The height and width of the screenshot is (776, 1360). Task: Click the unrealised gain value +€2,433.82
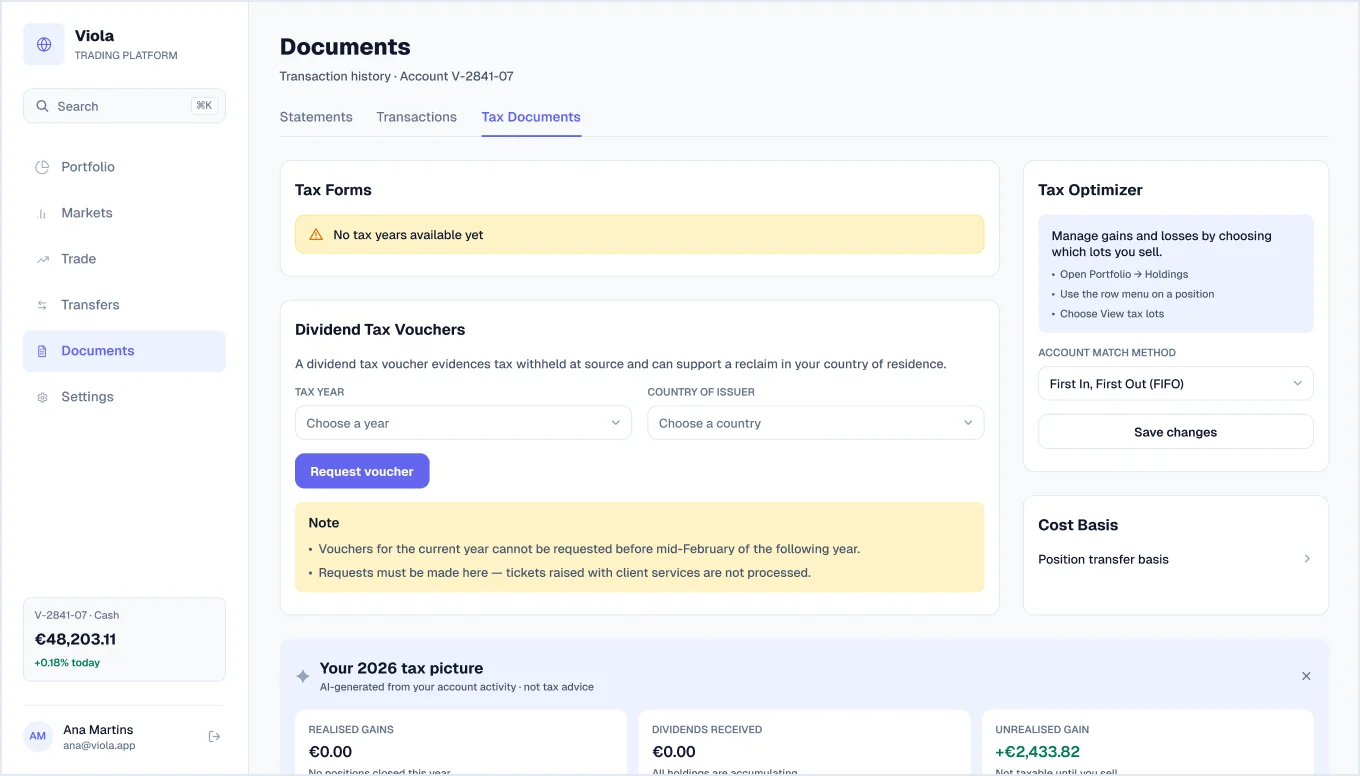(x=1037, y=752)
